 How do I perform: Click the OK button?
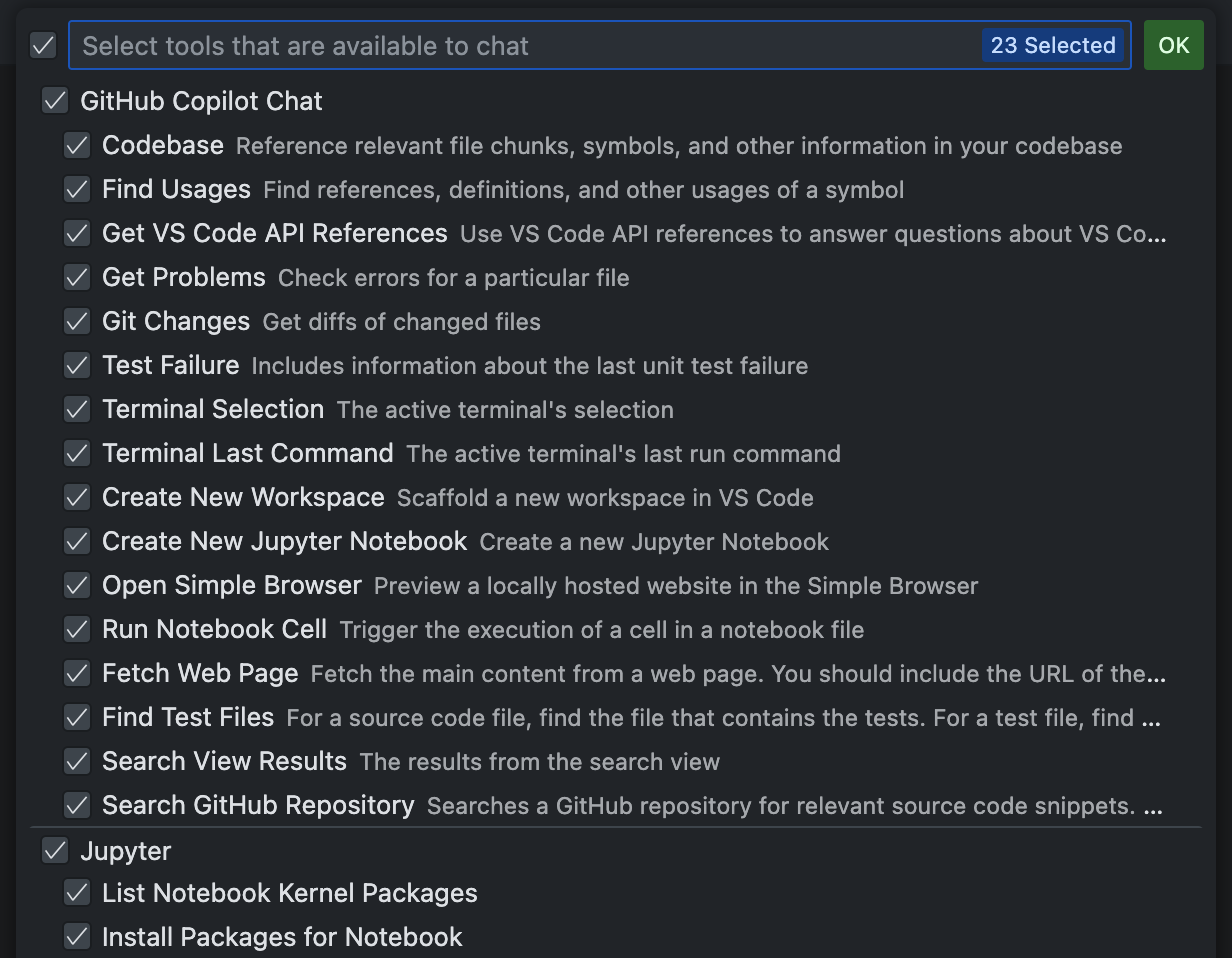1174,45
